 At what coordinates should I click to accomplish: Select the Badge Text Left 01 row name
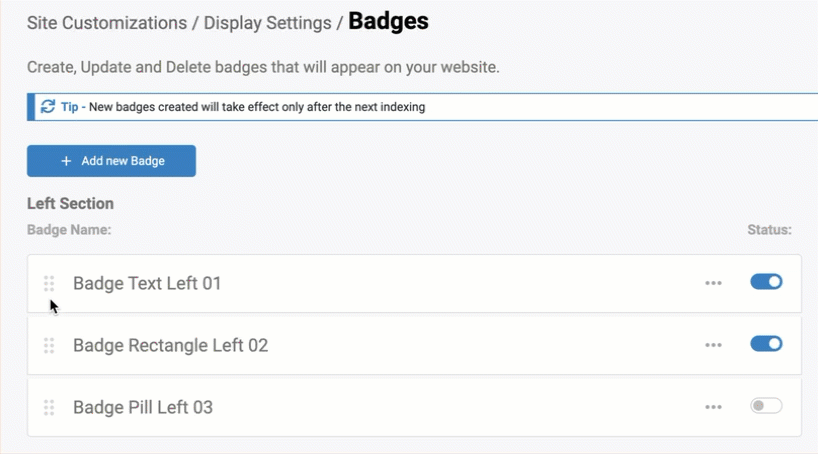point(147,284)
